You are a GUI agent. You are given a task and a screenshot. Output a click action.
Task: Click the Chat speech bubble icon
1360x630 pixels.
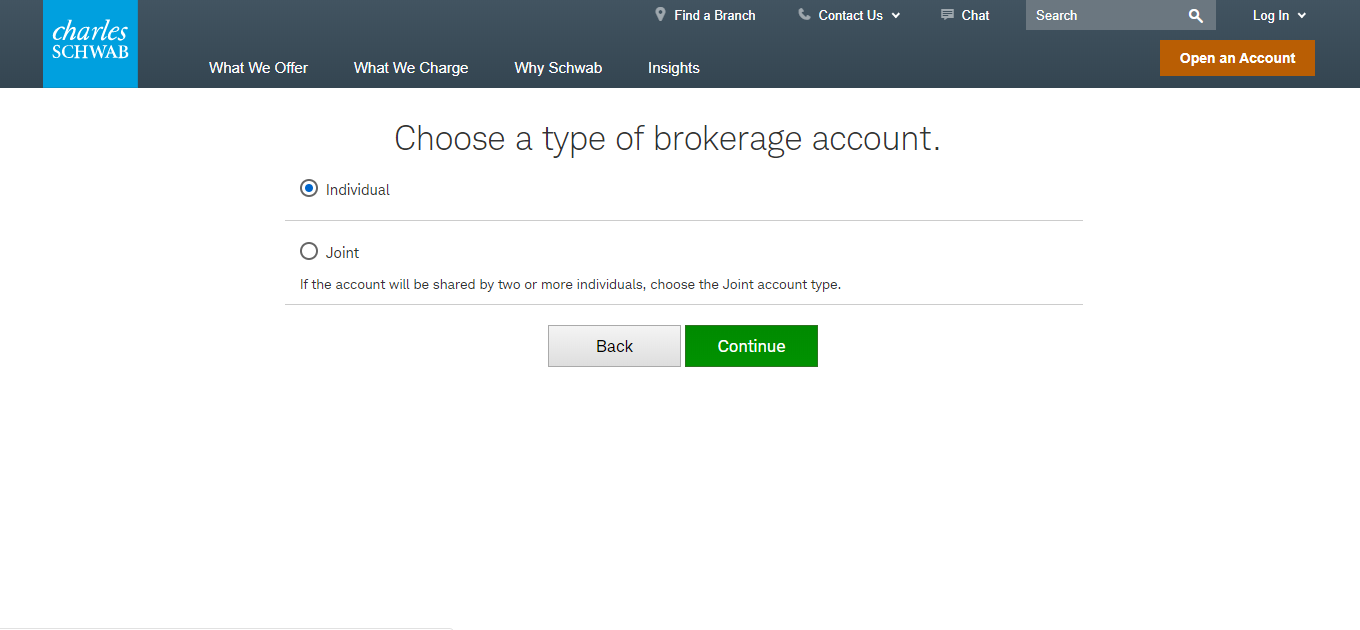(947, 15)
